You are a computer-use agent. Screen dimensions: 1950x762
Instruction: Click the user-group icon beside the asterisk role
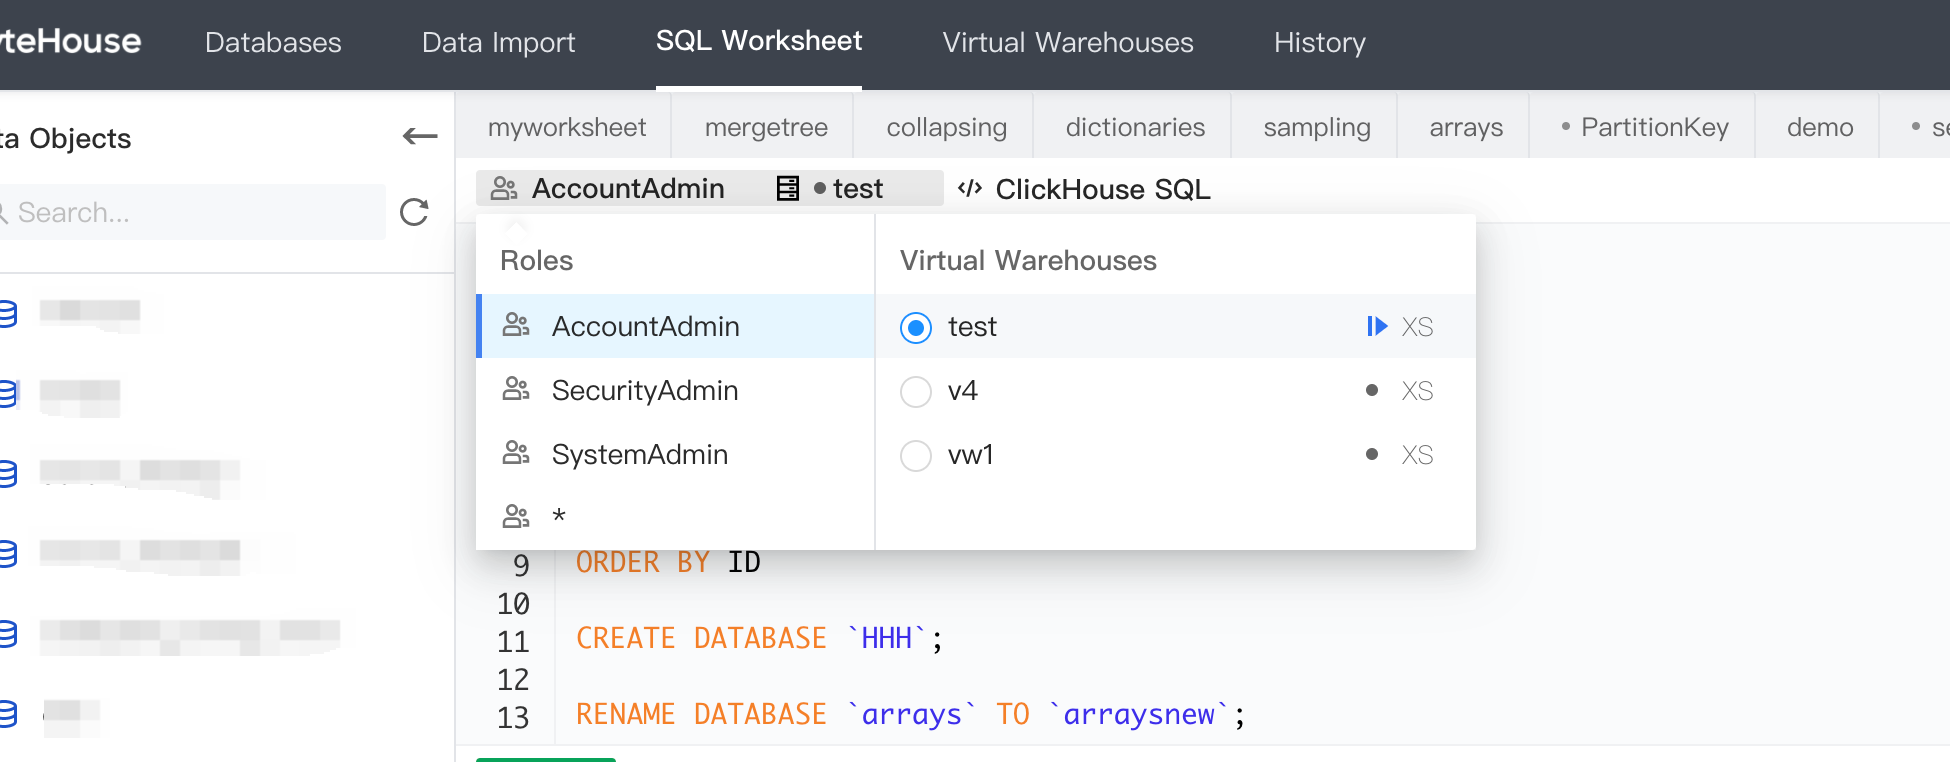pyautogui.click(x=516, y=516)
